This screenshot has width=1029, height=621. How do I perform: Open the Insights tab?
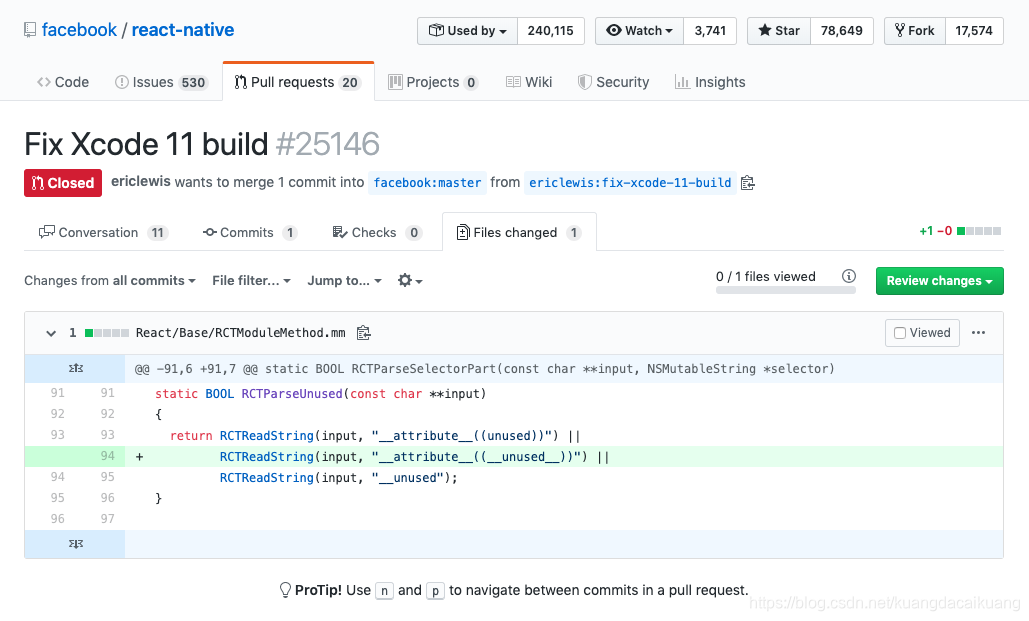pyautogui.click(x=710, y=82)
